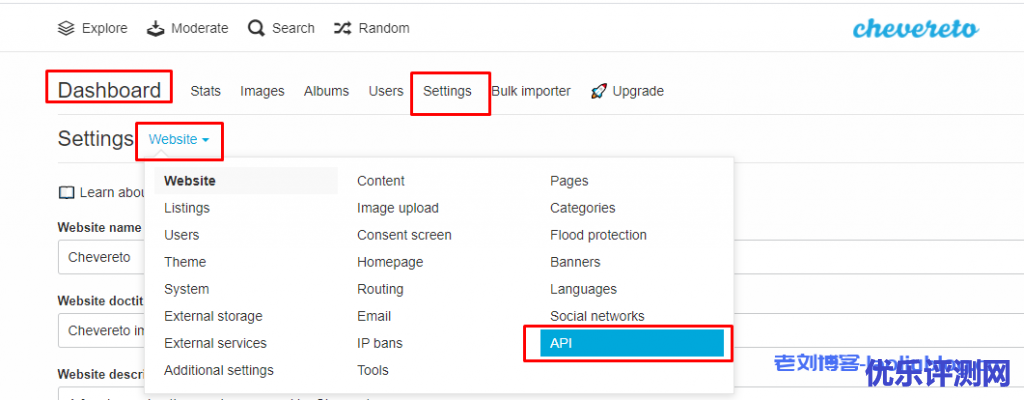
Task: Open the Settings tab
Action: [x=447, y=91]
